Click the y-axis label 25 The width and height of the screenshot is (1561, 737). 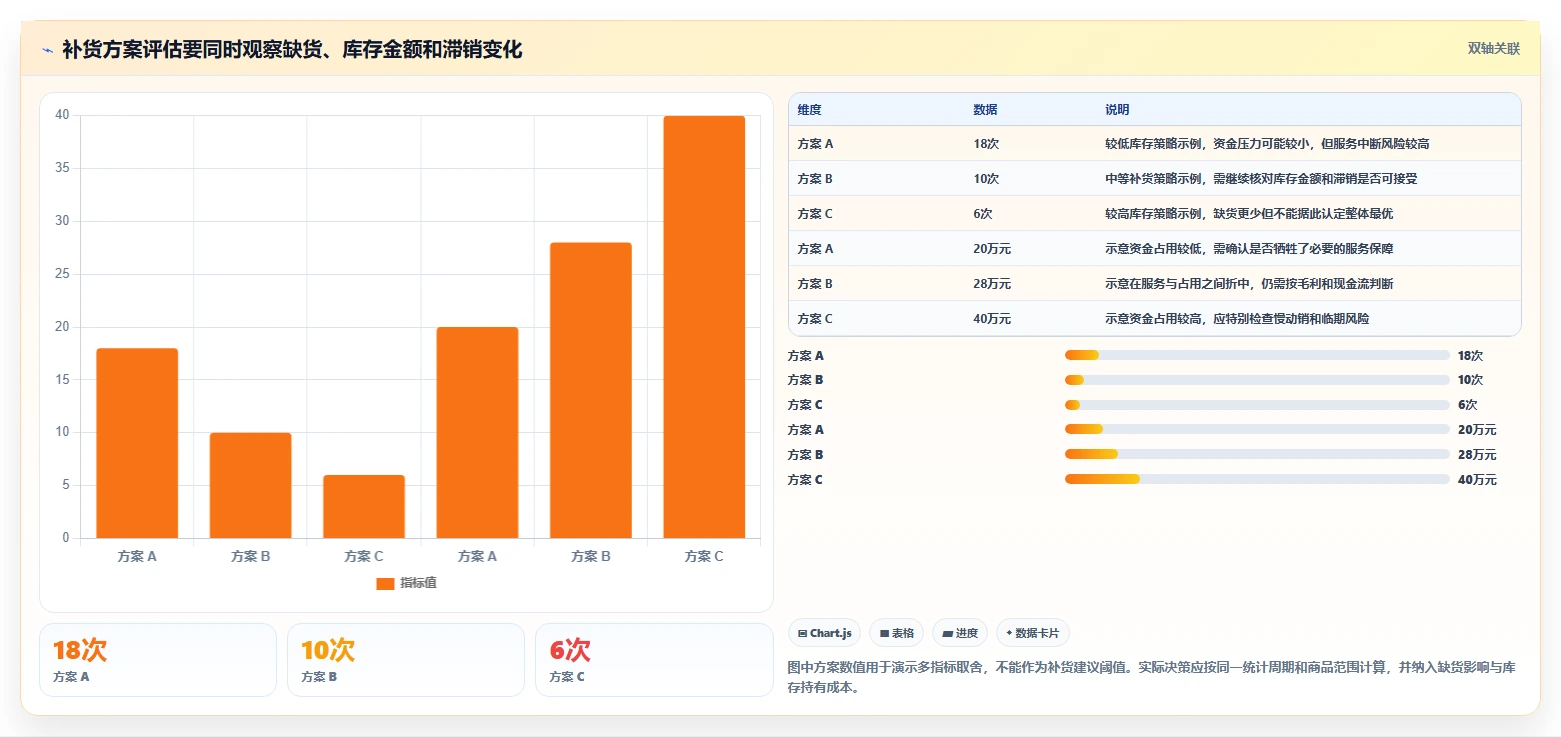(62, 274)
